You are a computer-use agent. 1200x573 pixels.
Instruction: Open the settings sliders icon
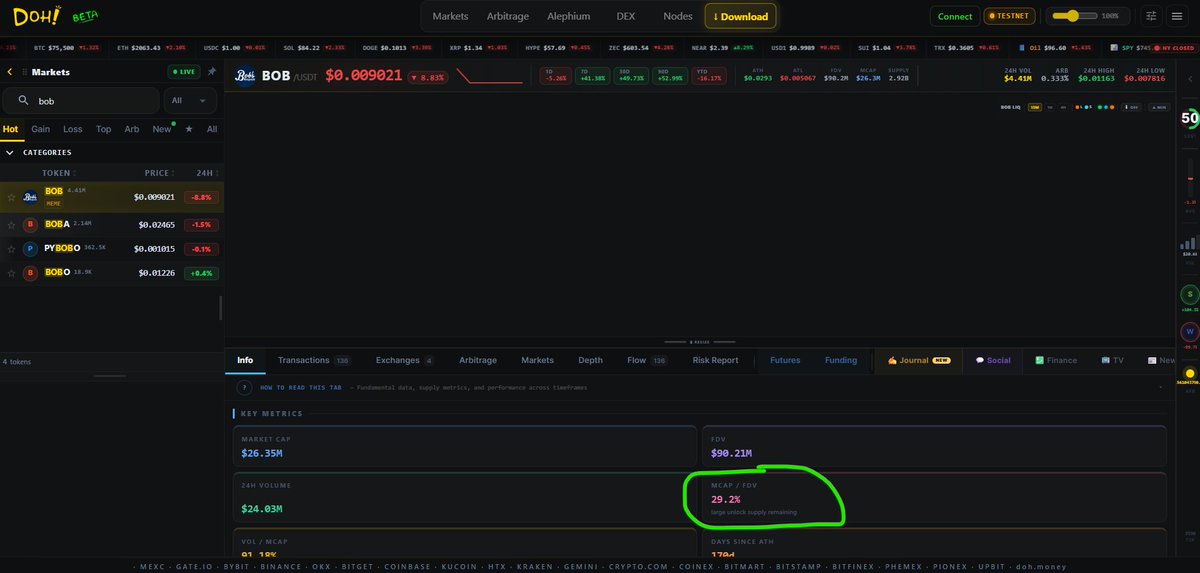pos(1150,16)
